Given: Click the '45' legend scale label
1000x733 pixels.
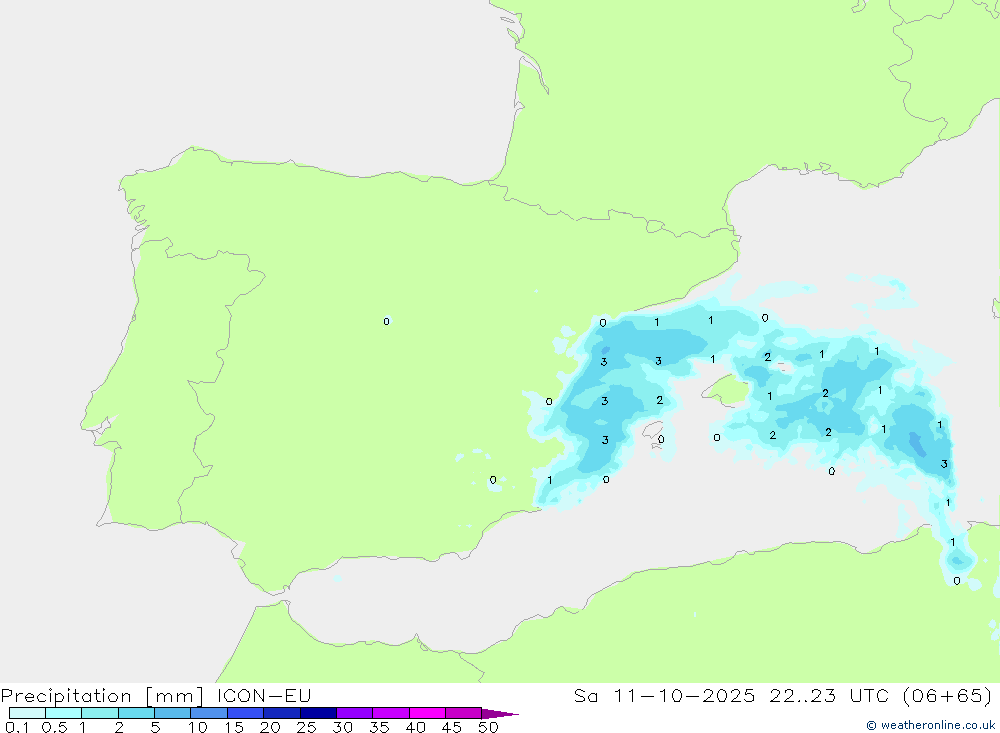Looking at the screenshot, I should pyautogui.click(x=452, y=727).
